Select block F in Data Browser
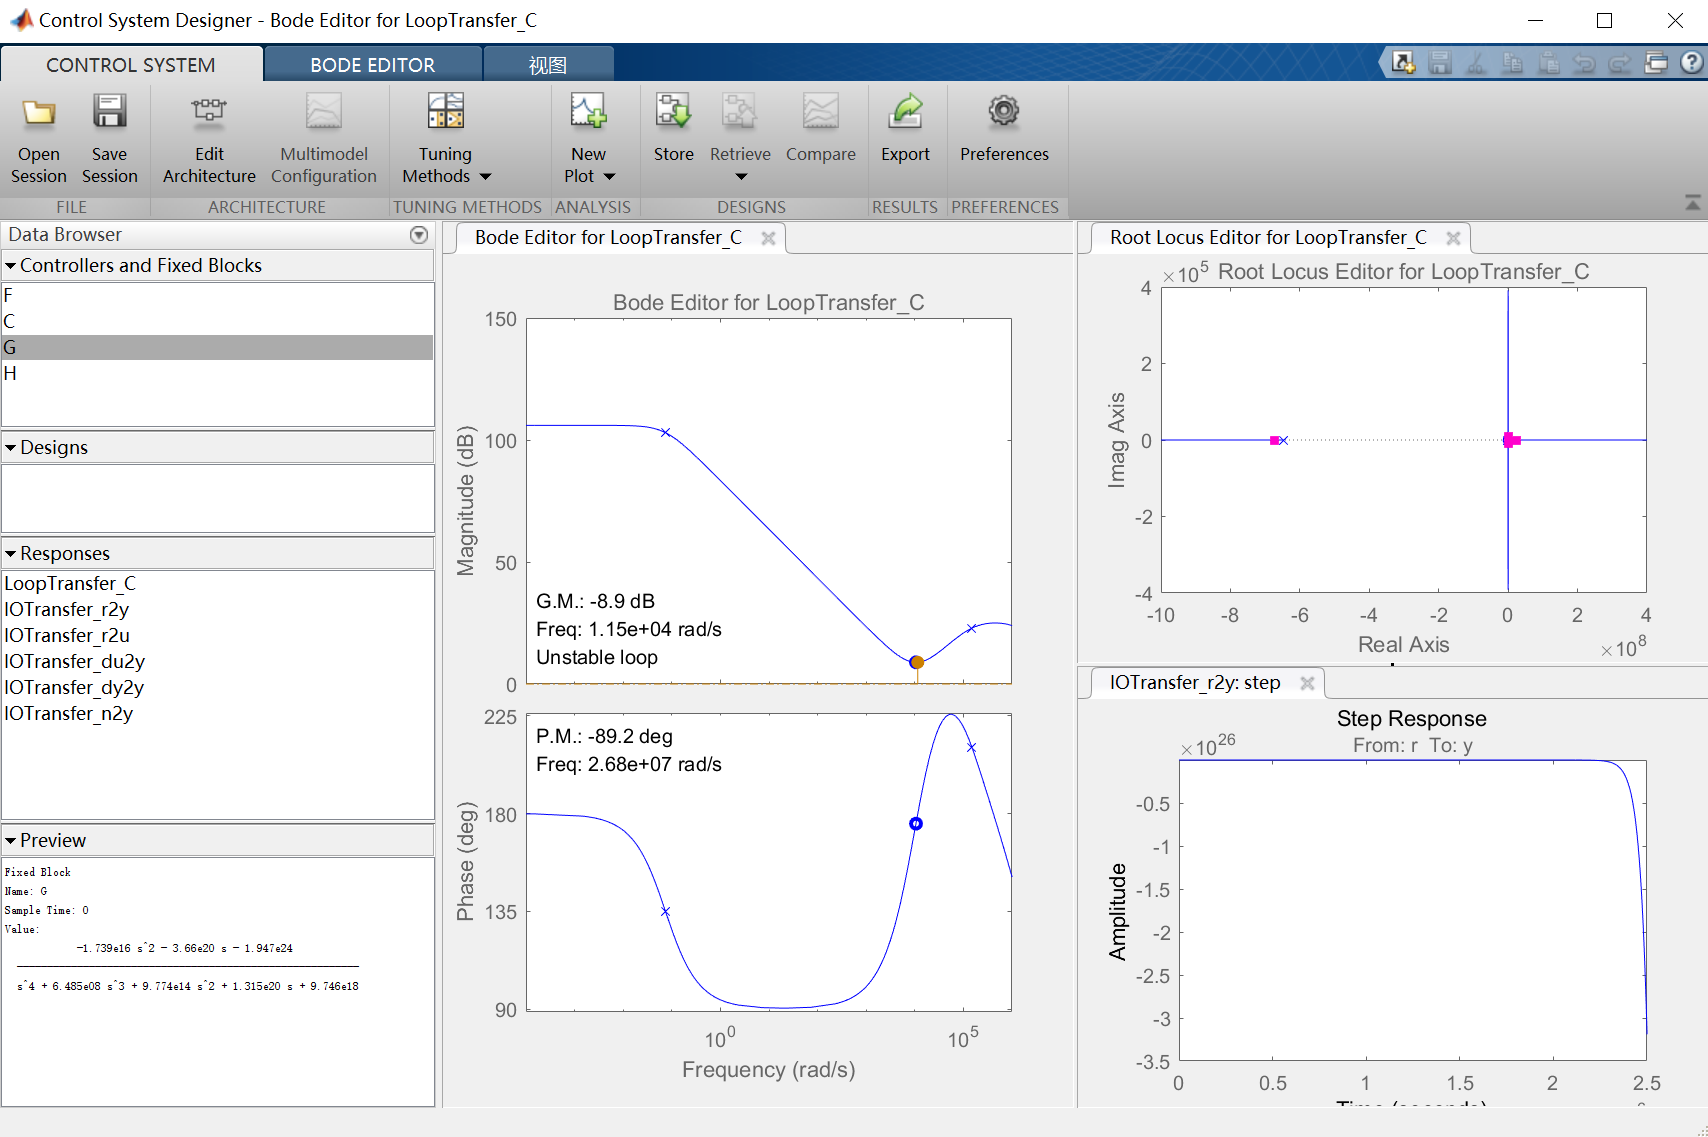This screenshot has width=1708, height=1137. 217,295
